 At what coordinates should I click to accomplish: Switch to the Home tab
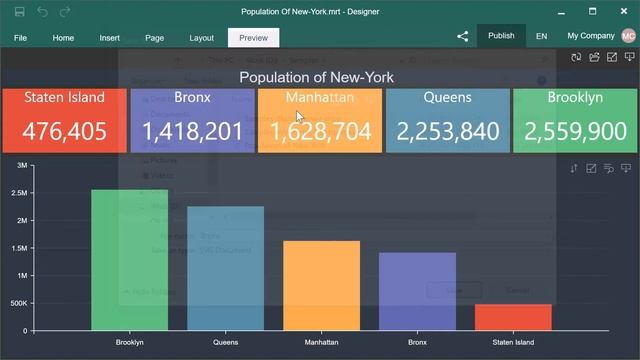(63, 38)
